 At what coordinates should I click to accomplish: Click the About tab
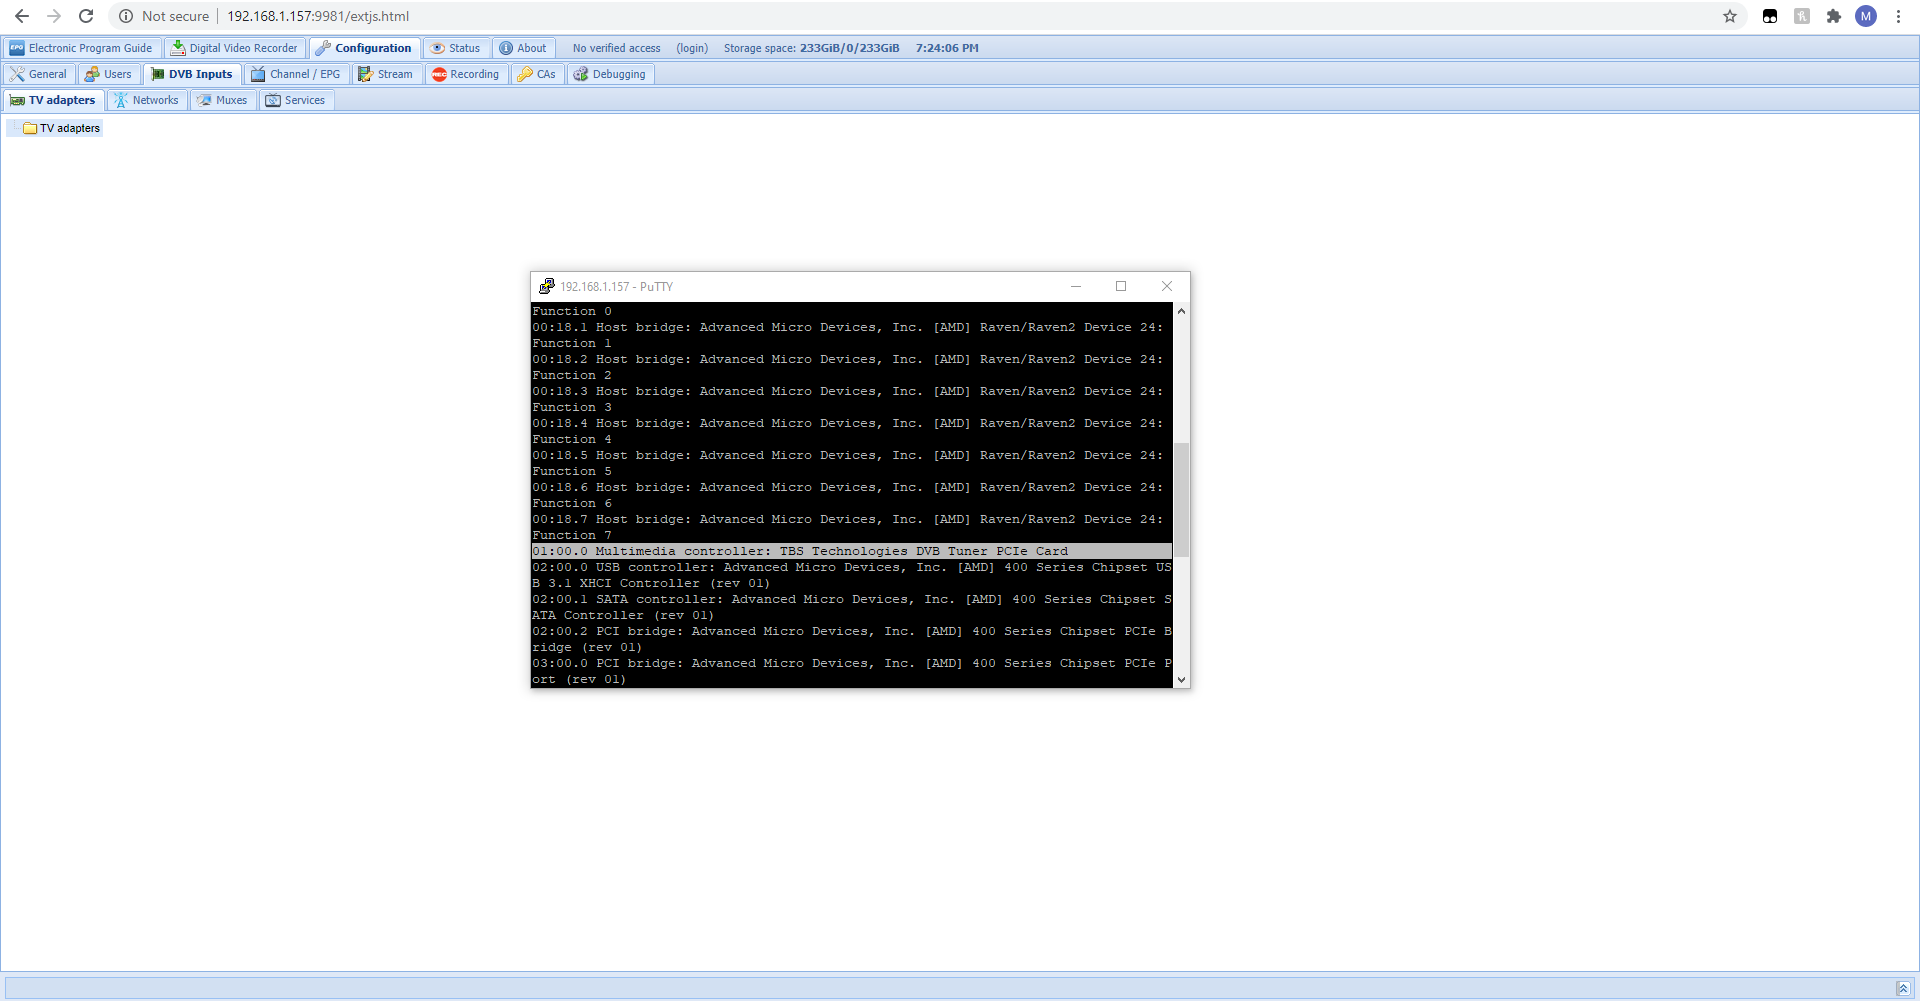coord(523,48)
